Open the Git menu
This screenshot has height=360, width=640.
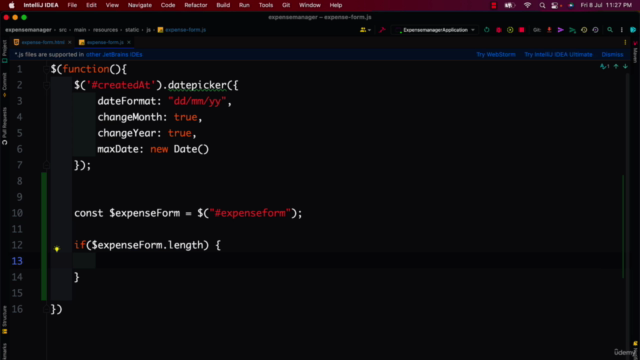[286, 5]
